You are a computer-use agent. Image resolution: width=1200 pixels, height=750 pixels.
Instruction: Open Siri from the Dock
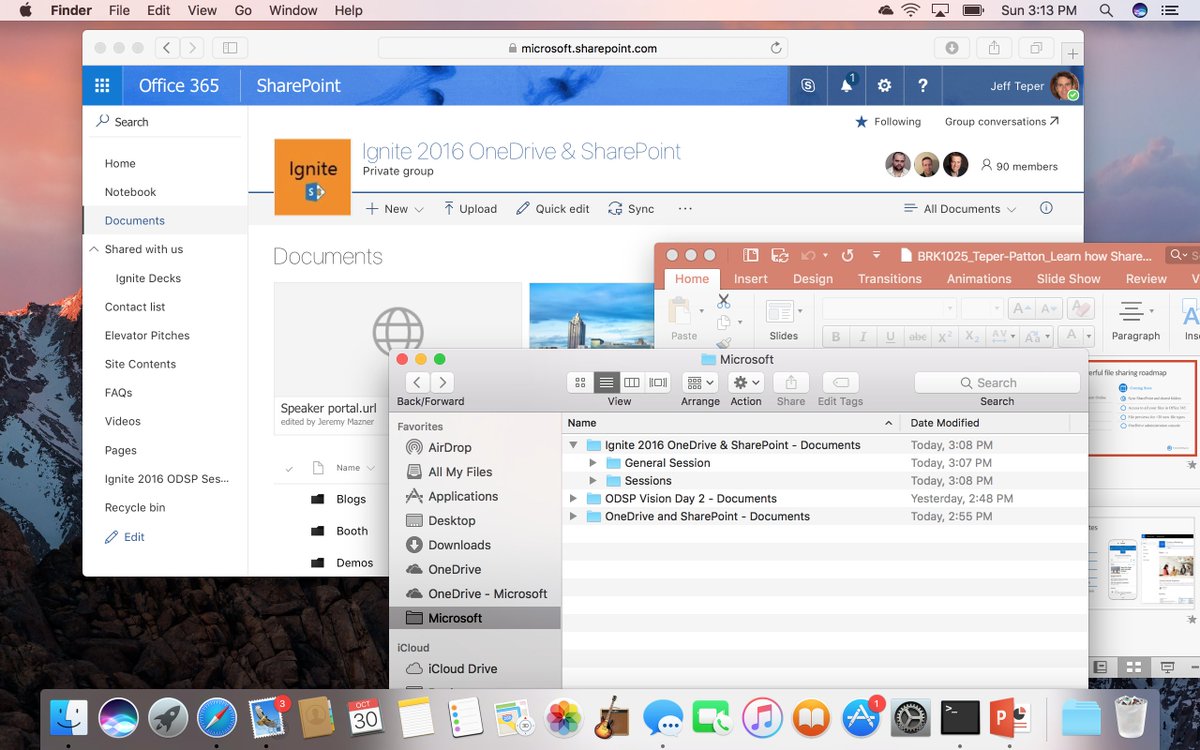pyautogui.click(x=118, y=717)
